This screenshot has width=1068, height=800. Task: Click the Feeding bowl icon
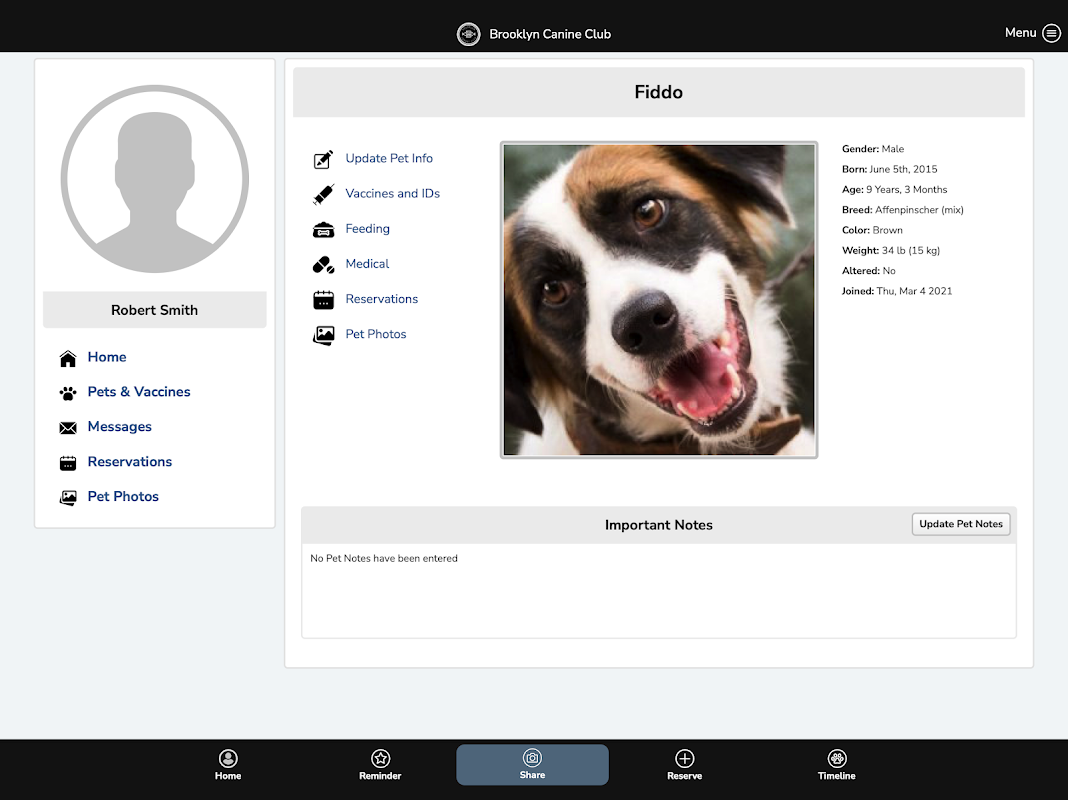(x=323, y=230)
